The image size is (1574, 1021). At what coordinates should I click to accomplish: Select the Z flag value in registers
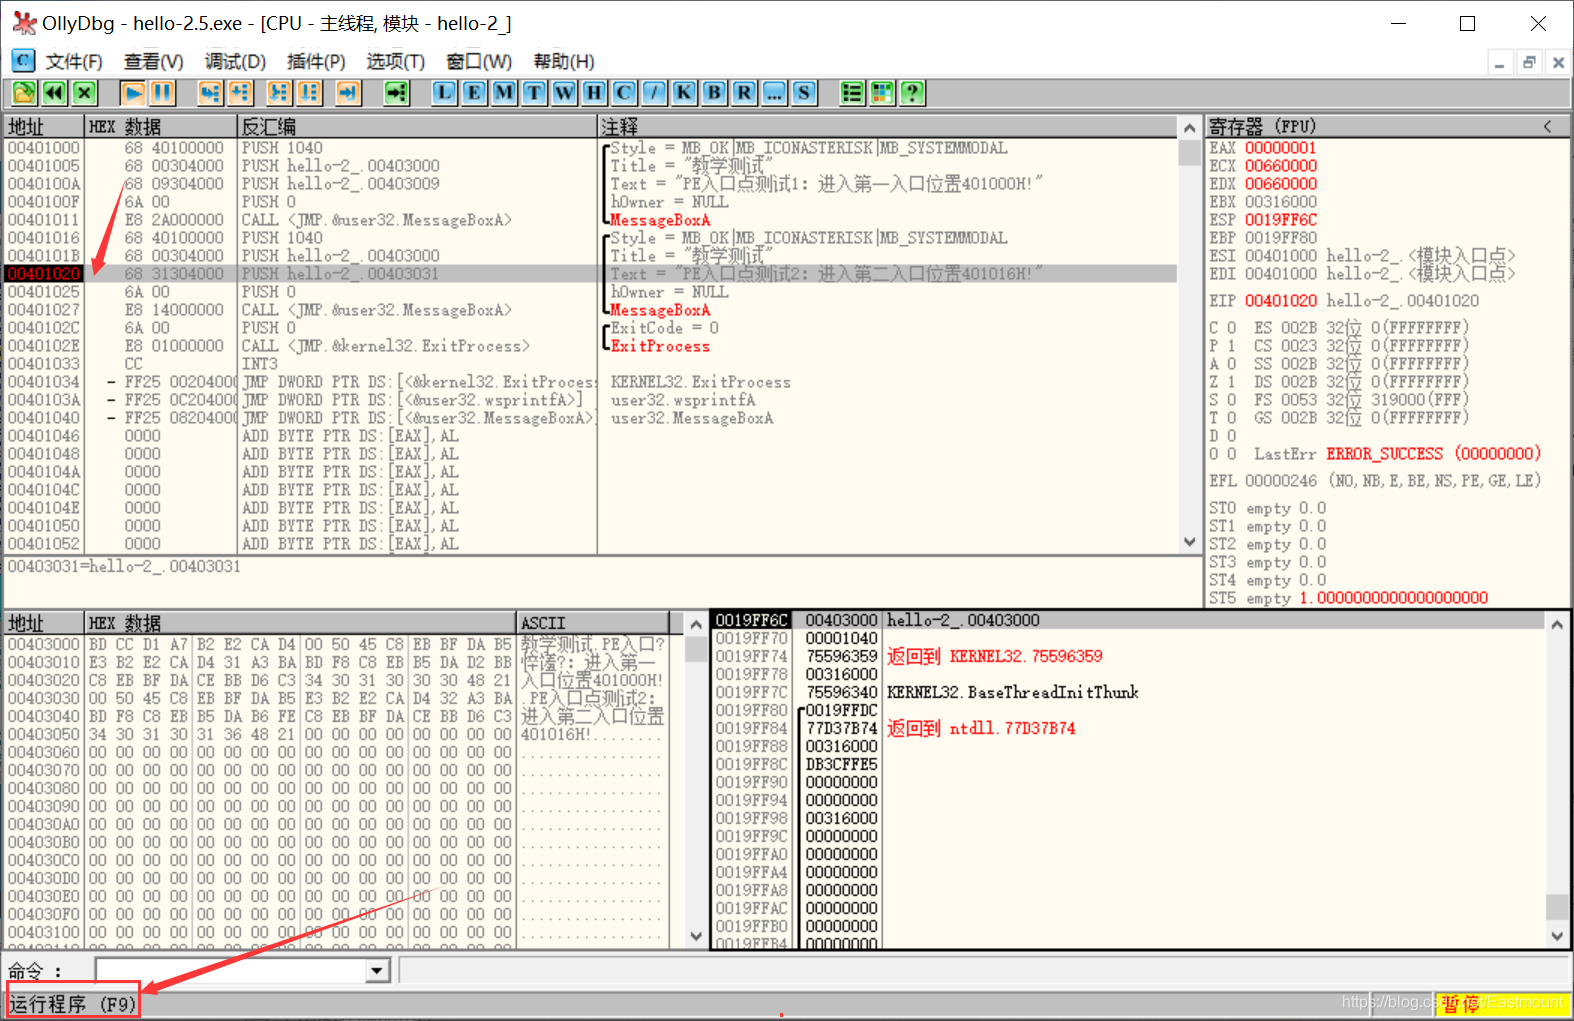(x=1232, y=381)
